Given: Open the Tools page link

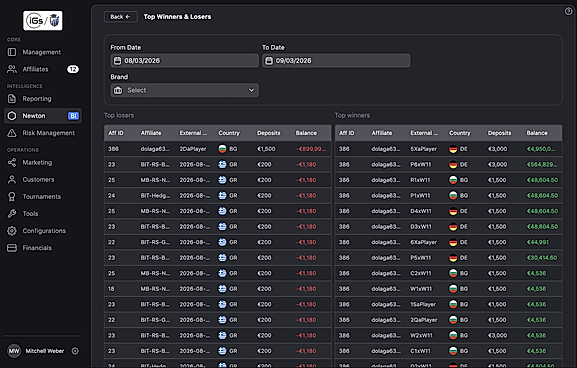Looking at the screenshot, I should [x=43, y=213].
